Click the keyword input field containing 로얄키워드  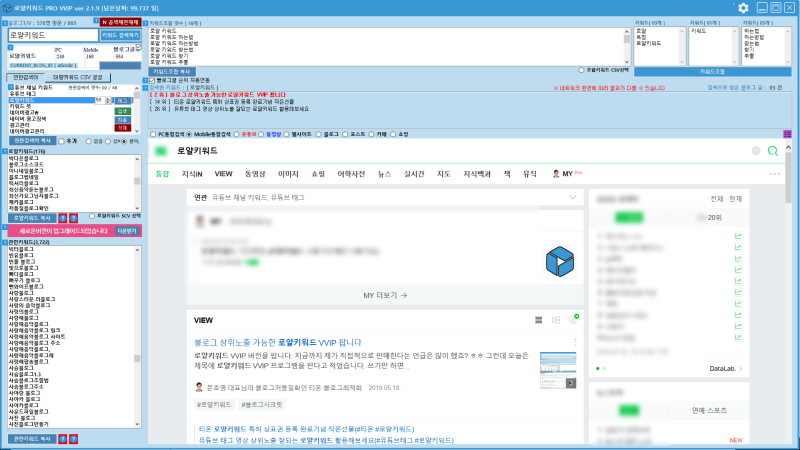pos(53,35)
